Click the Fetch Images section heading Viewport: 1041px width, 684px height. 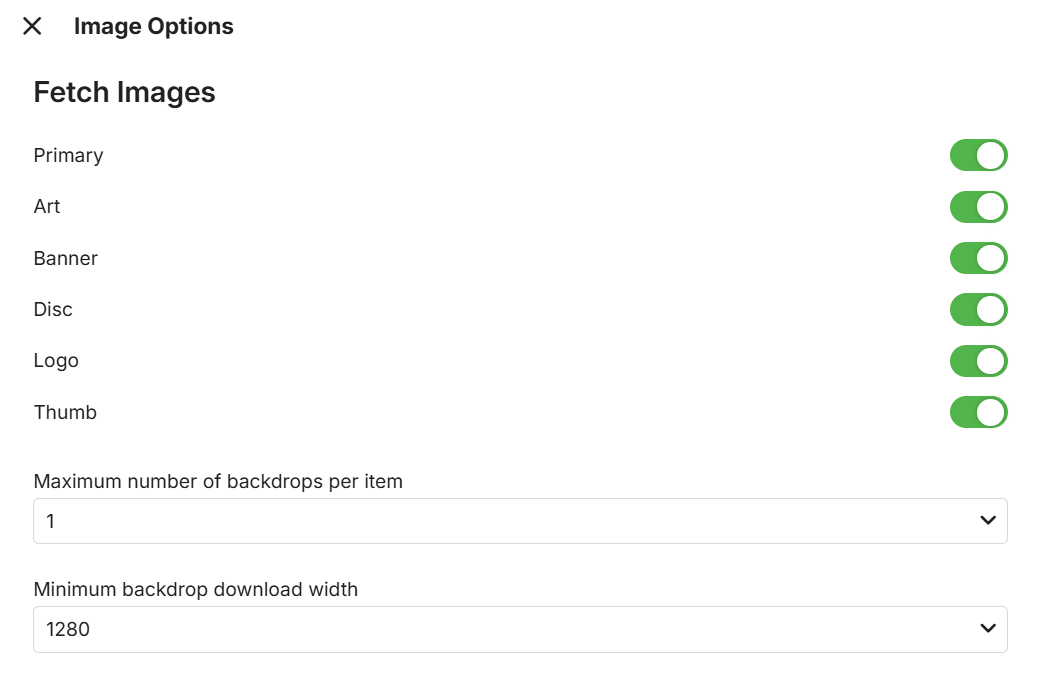click(x=125, y=93)
